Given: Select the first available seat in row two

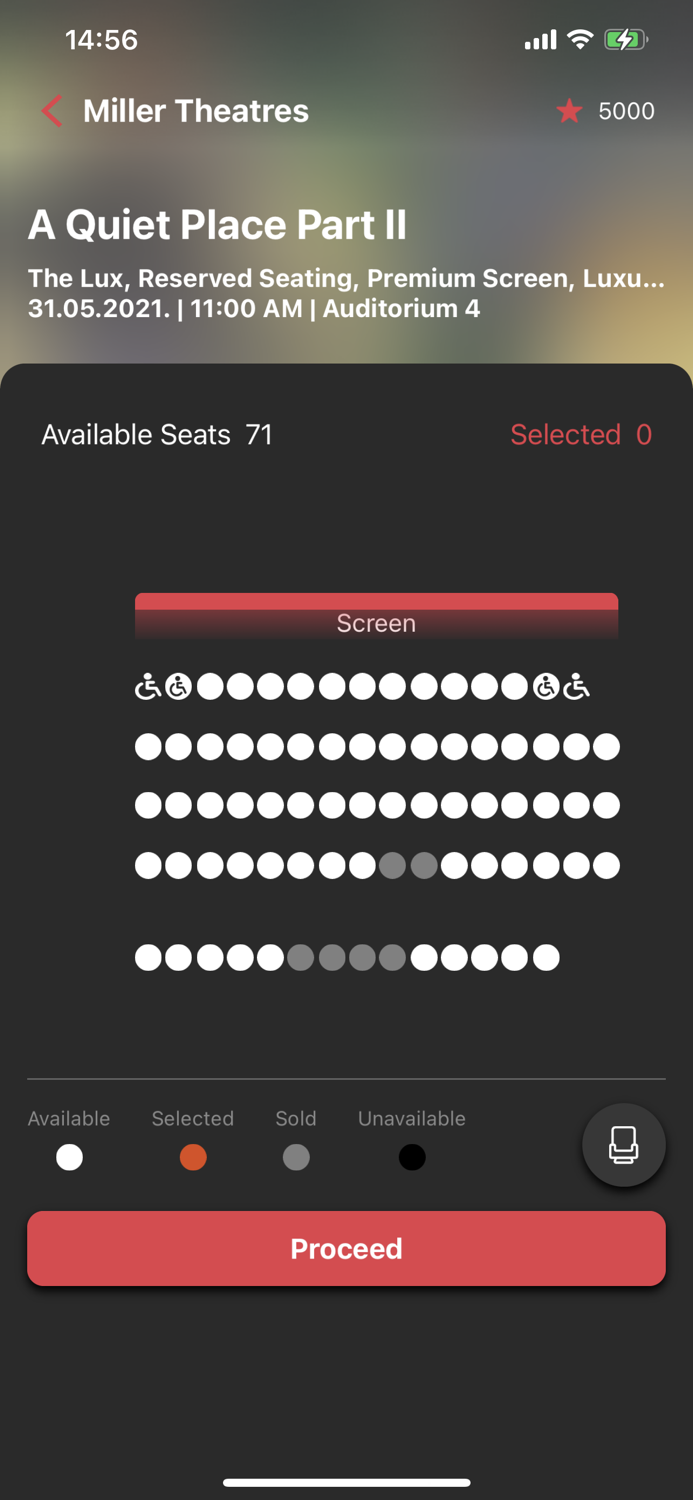Looking at the screenshot, I should [146, 746].
